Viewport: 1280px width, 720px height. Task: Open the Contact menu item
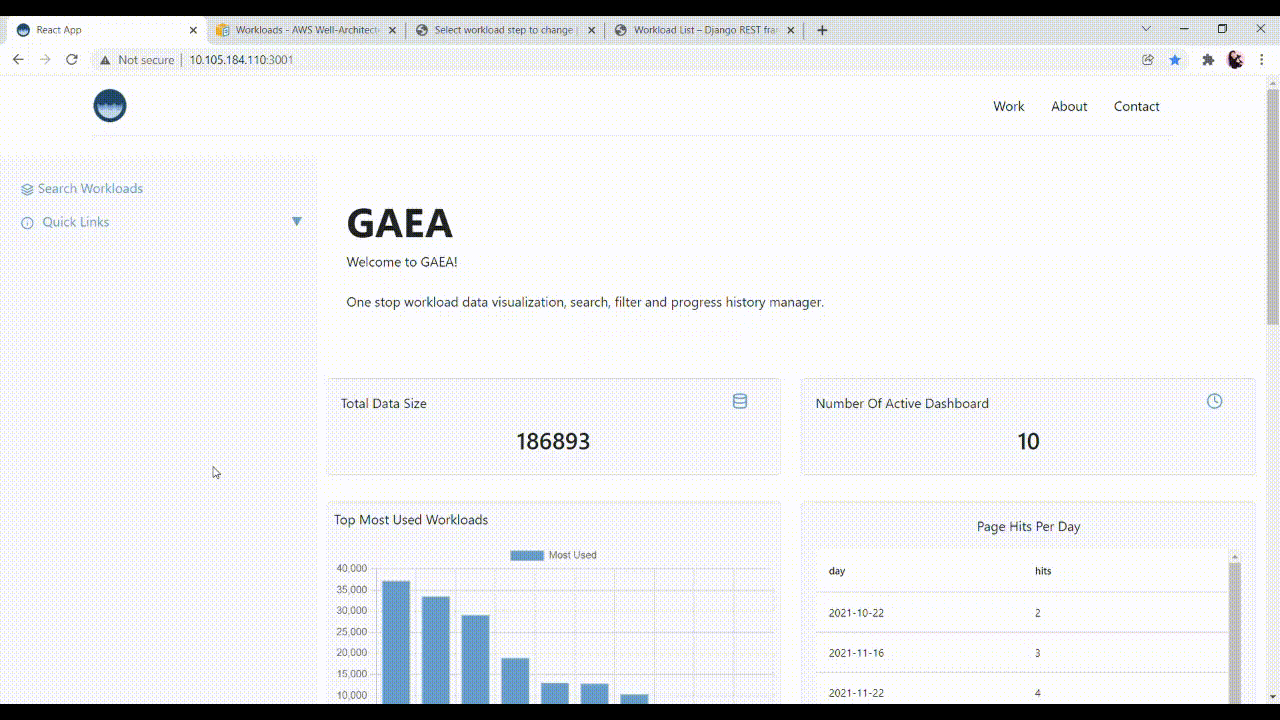[x=1137, y=106]
